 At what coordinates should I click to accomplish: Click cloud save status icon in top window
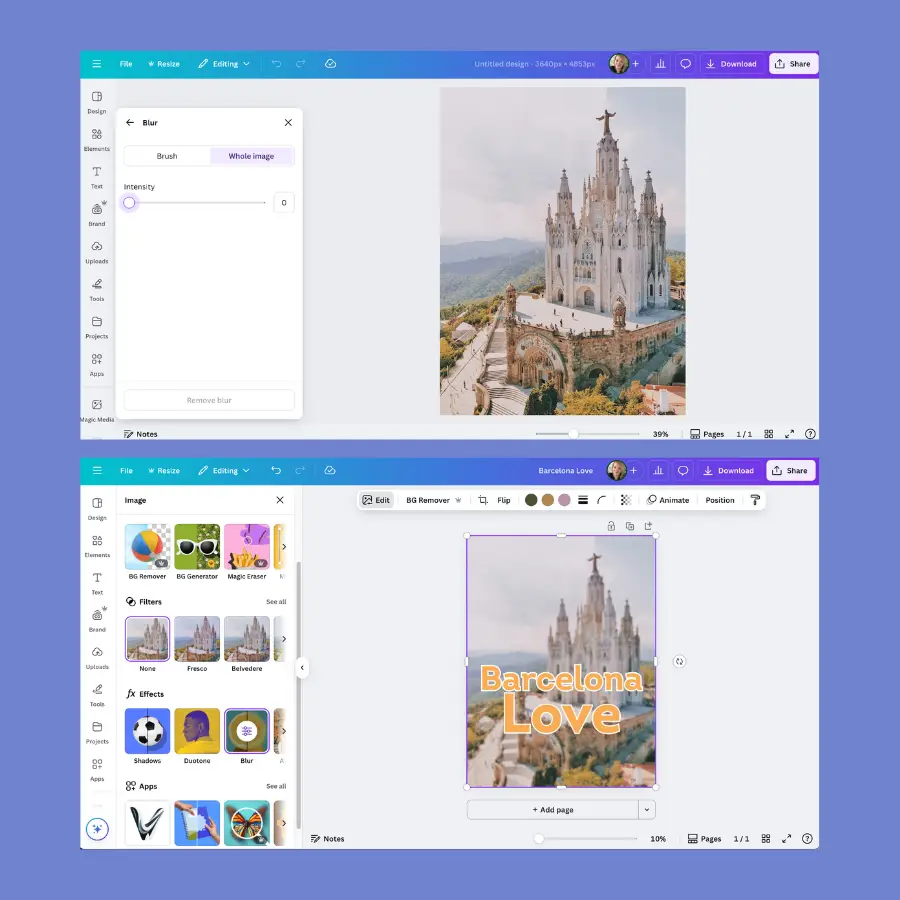(330, 64)
